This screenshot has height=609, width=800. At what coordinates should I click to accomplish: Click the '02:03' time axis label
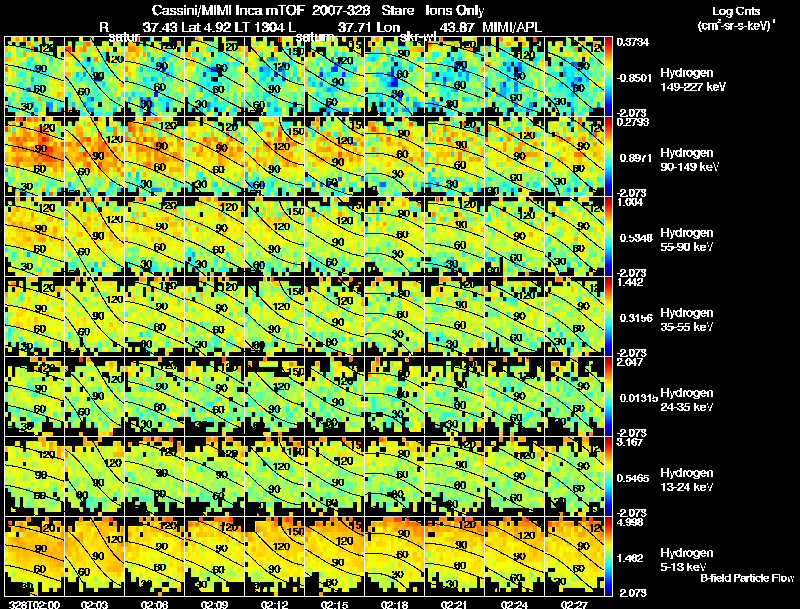94,604
